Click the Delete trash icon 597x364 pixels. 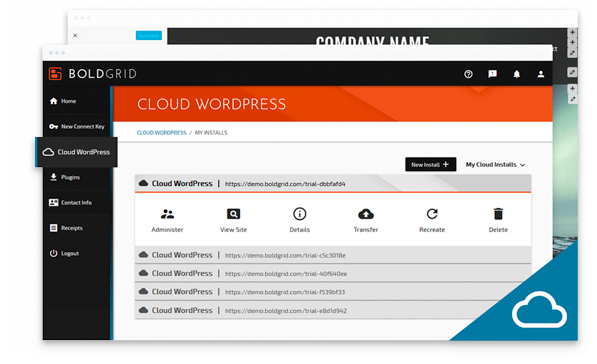(x=498, y=214)
